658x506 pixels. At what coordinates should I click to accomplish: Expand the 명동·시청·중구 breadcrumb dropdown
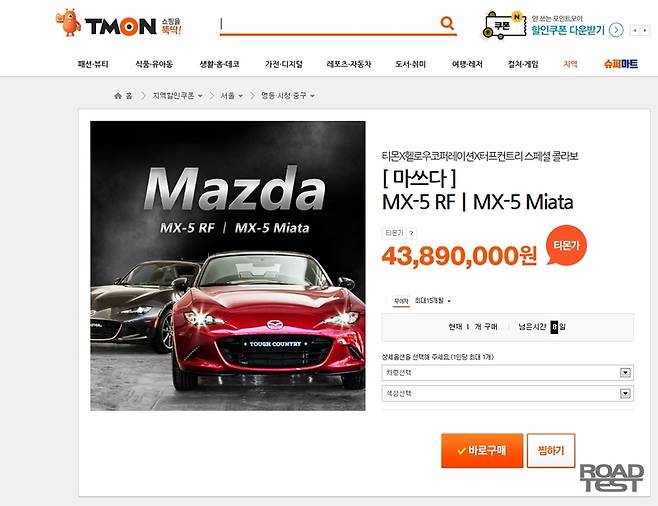[312, 96]
